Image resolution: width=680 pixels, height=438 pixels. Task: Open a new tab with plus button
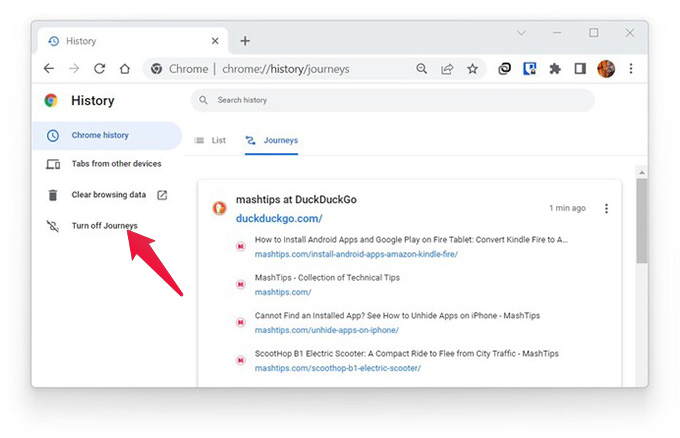click(x=245, y=41)
